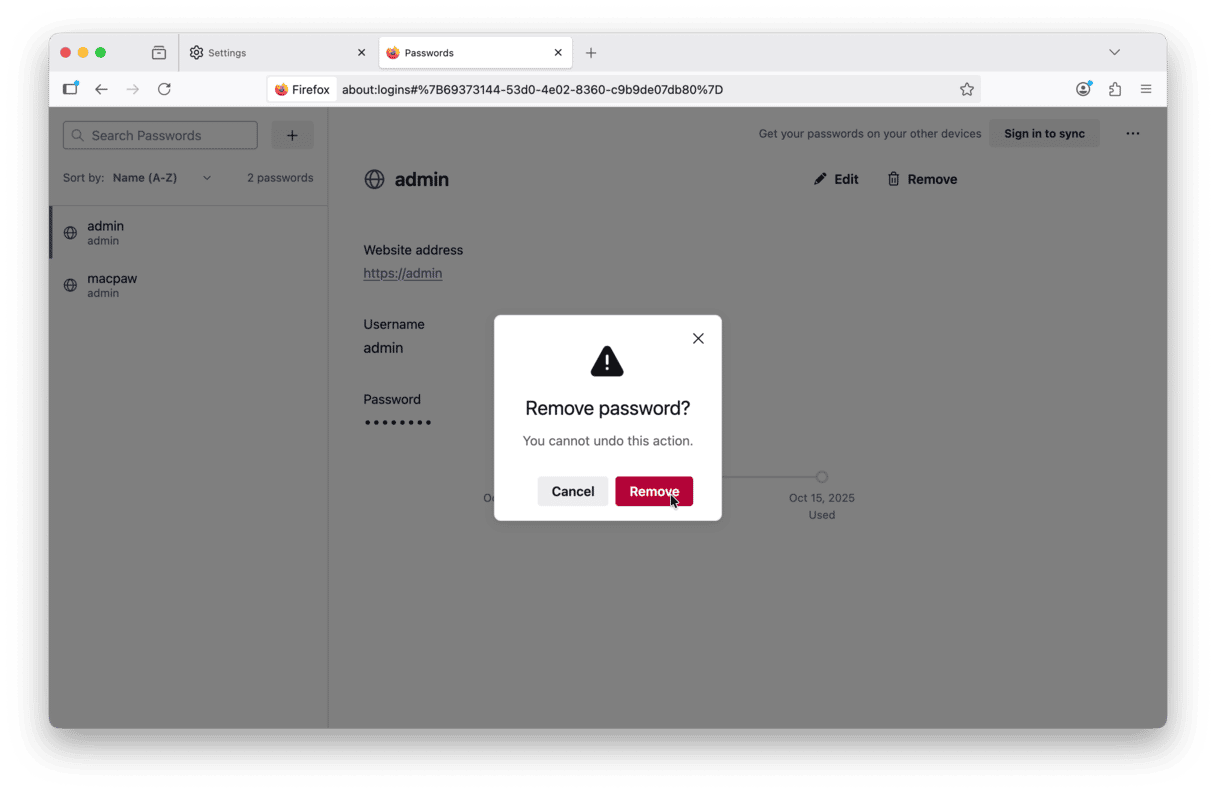This screenshot has height=793, width=1216.
Task: Cancel the remove password dialog
Action: pyautogui.click(x=573, y=491)
